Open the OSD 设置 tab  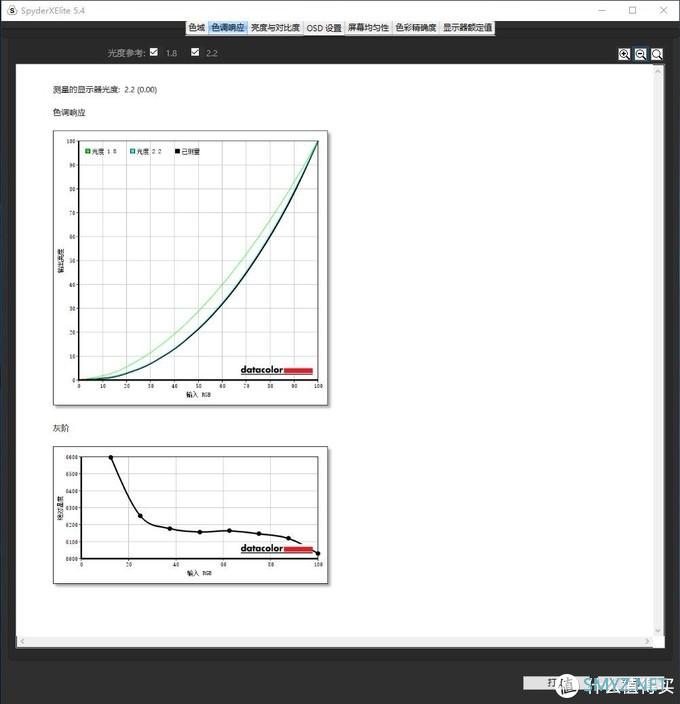(x=324, y=28)
